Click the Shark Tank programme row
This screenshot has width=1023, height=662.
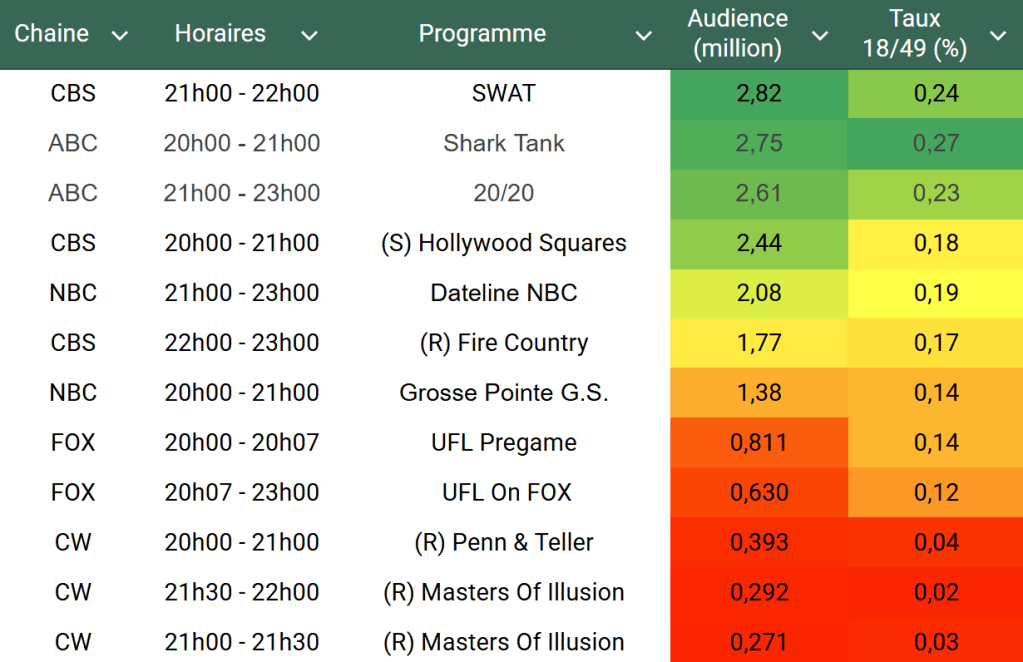click(504, 144)
